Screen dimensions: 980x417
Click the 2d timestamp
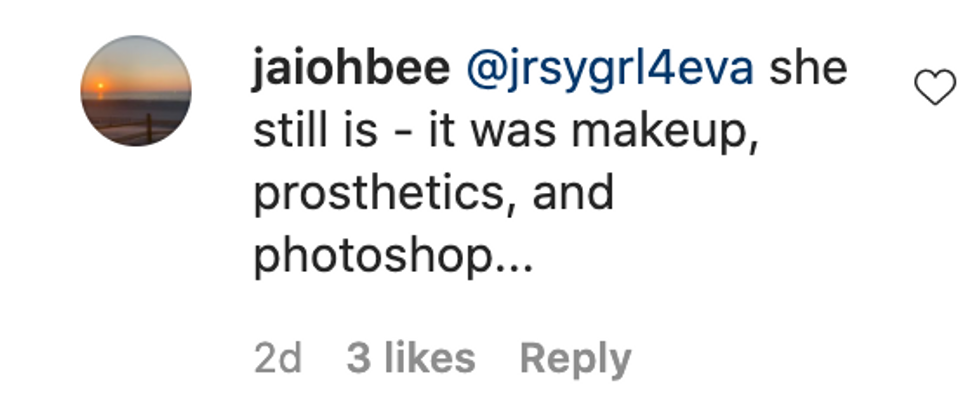pos(278,358)
